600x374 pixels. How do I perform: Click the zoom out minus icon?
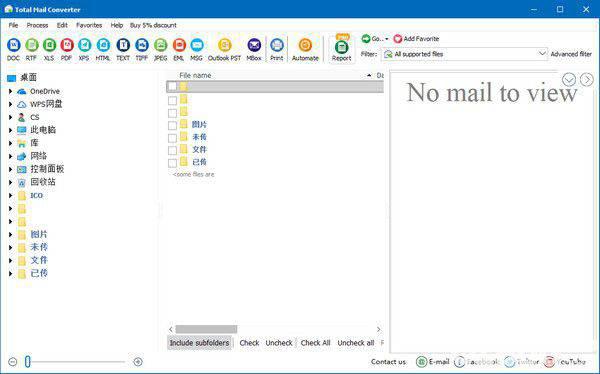13,361
